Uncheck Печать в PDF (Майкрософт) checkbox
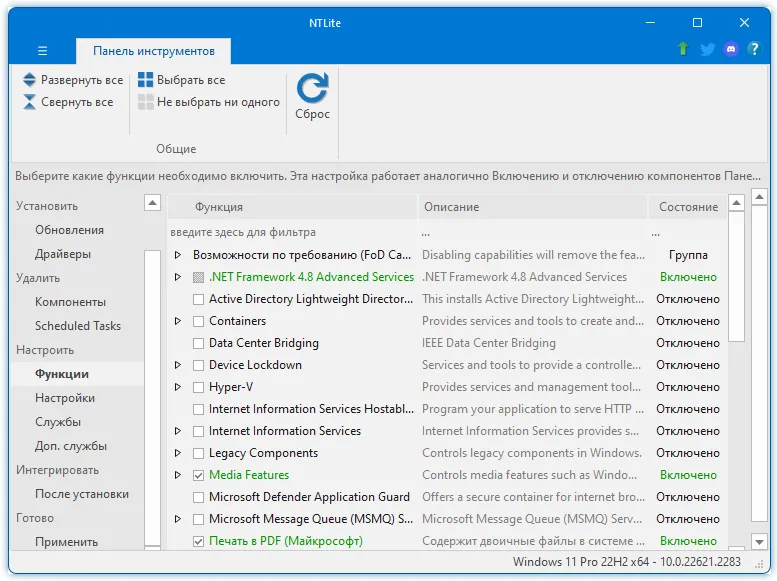The width and height of the screenshot is (777, 581). (198, 541)
